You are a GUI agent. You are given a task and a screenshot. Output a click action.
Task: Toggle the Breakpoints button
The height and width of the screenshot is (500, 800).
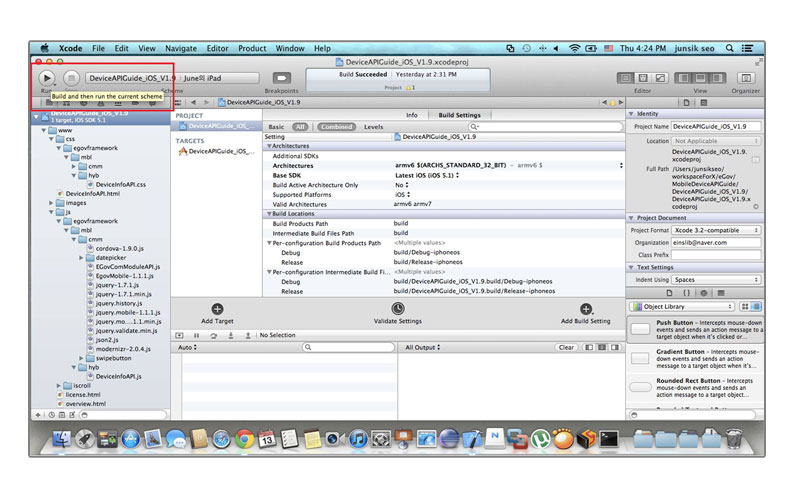(x=281, y=77)
